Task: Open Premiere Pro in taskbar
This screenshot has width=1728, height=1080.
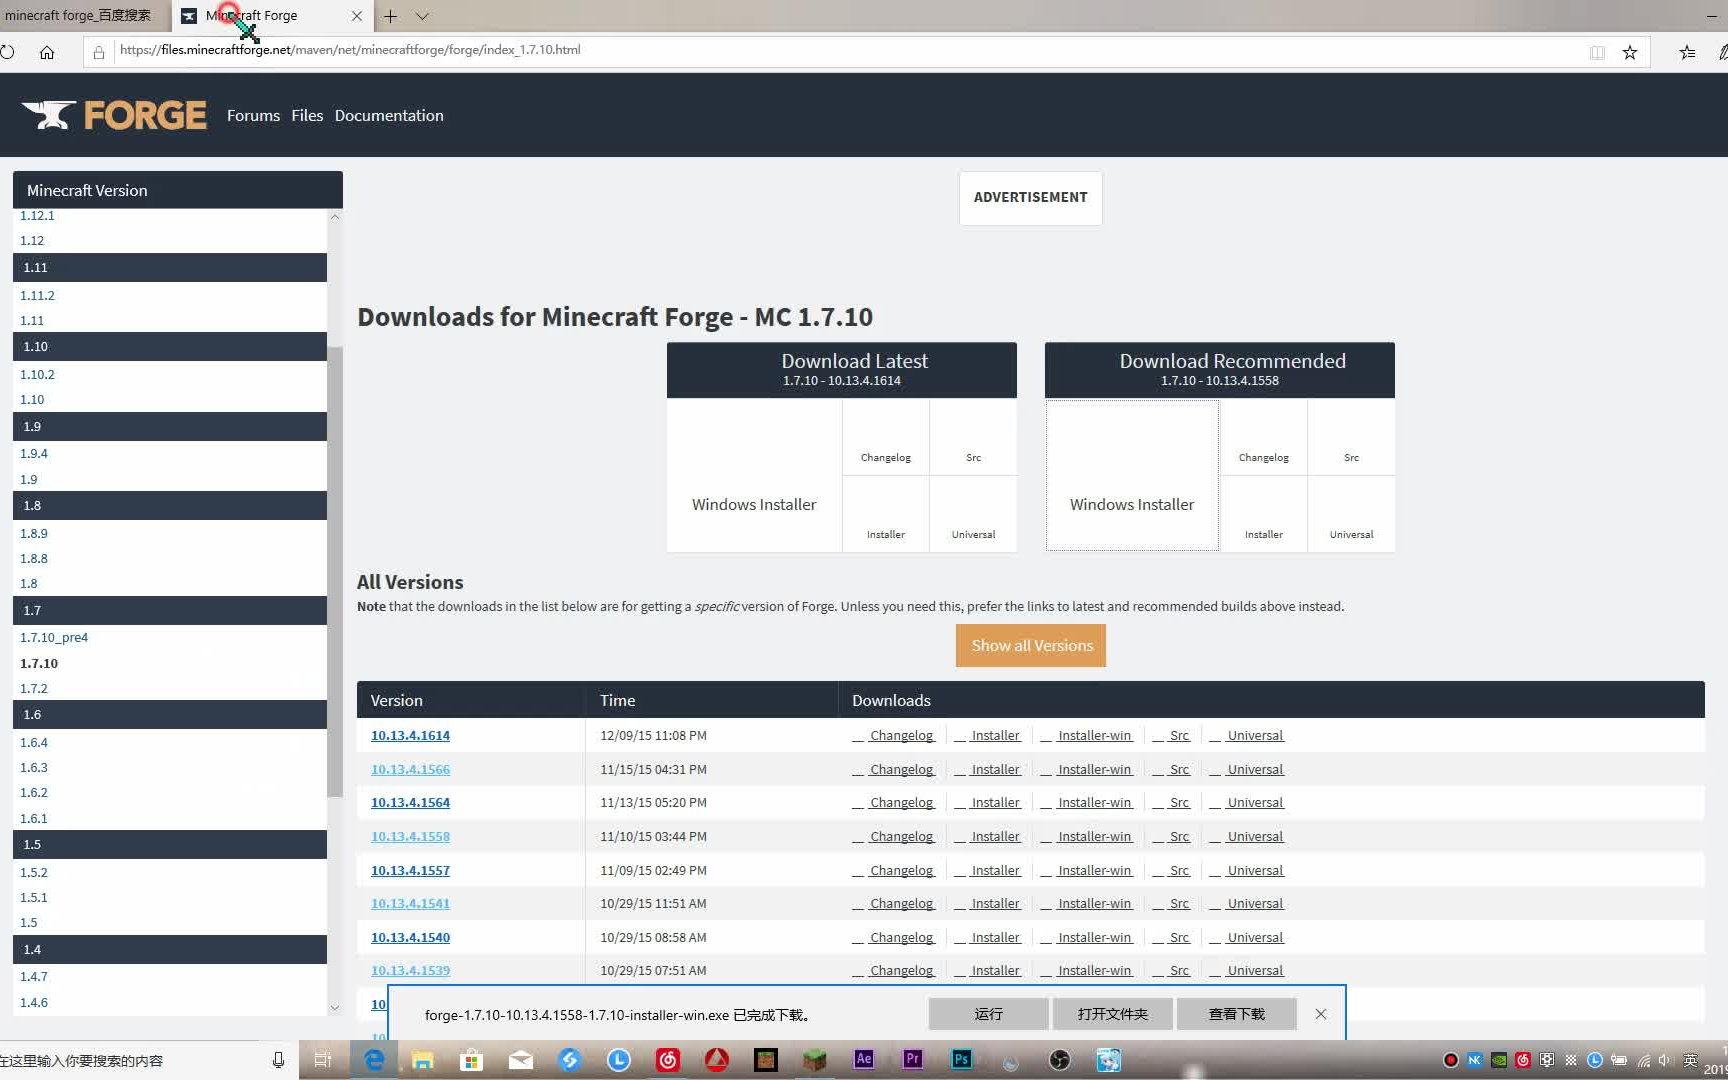Action: click(912, 1060)
